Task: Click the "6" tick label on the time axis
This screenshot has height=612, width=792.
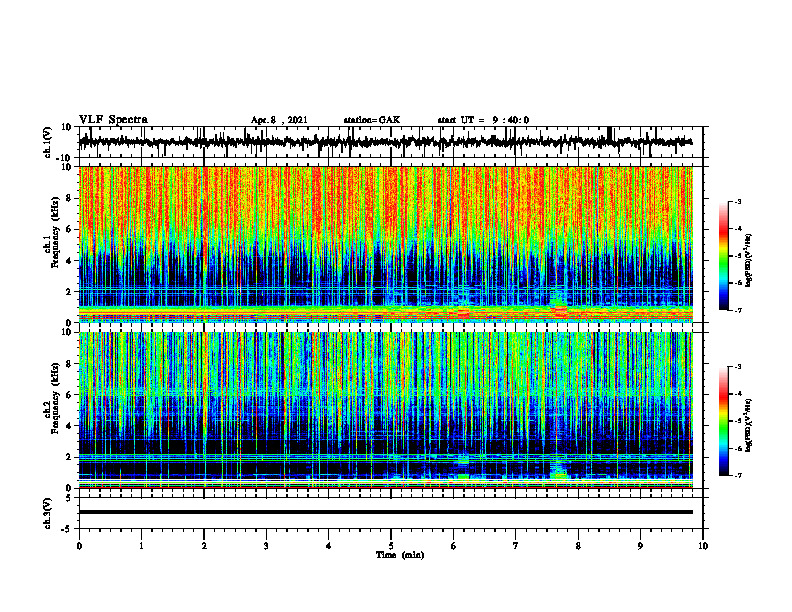Action: pyautogui.click(x=454, y=546)
